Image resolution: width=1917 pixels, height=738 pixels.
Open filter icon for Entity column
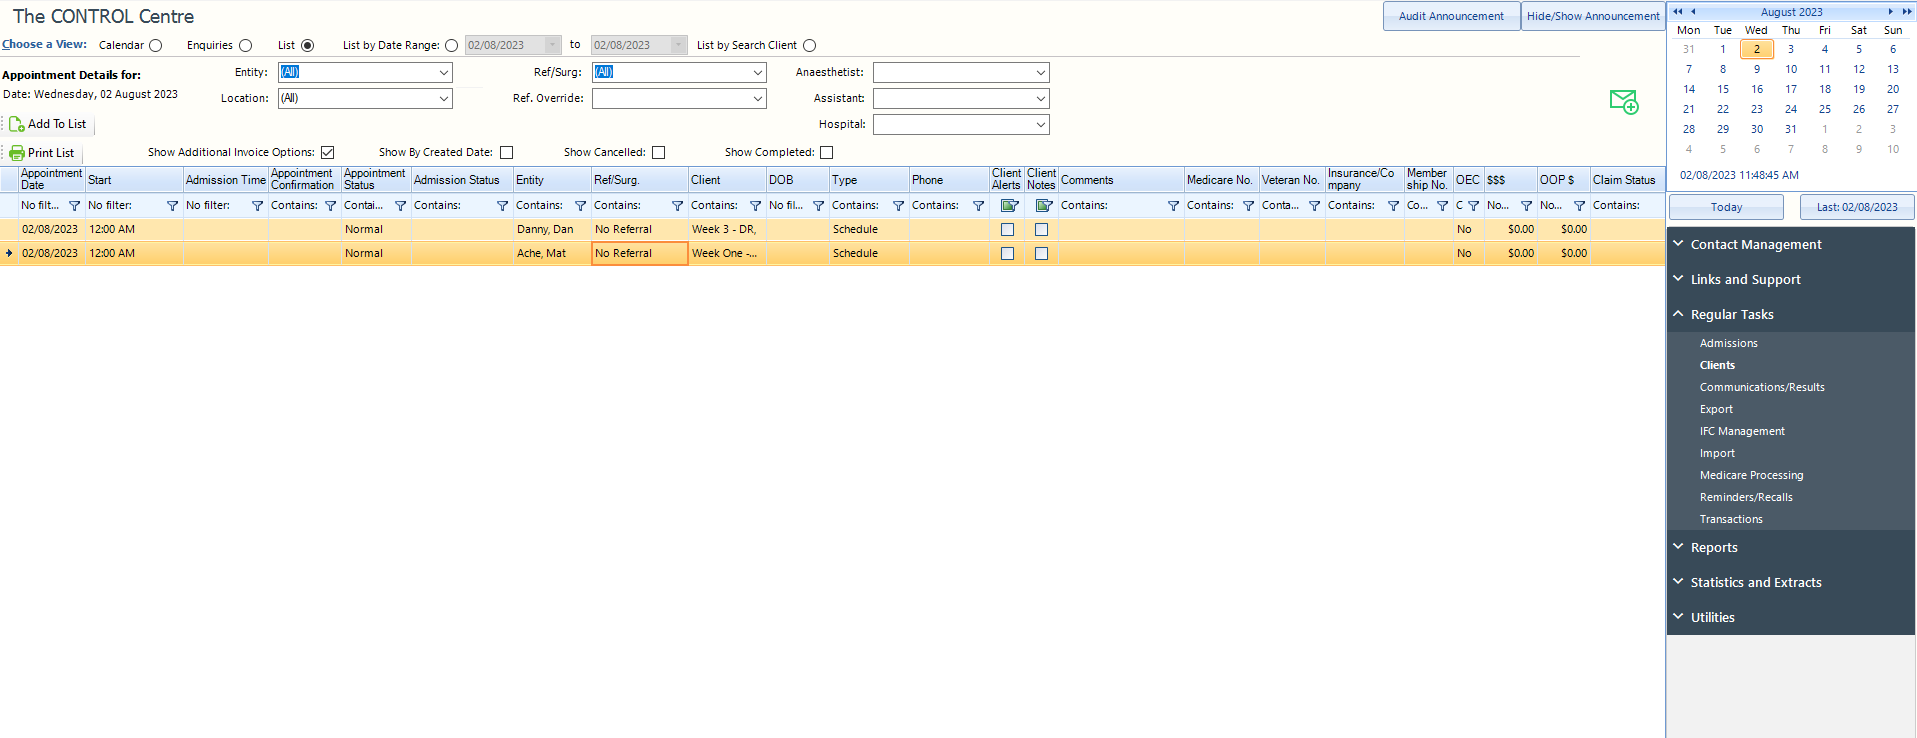(x=580, y=206)
